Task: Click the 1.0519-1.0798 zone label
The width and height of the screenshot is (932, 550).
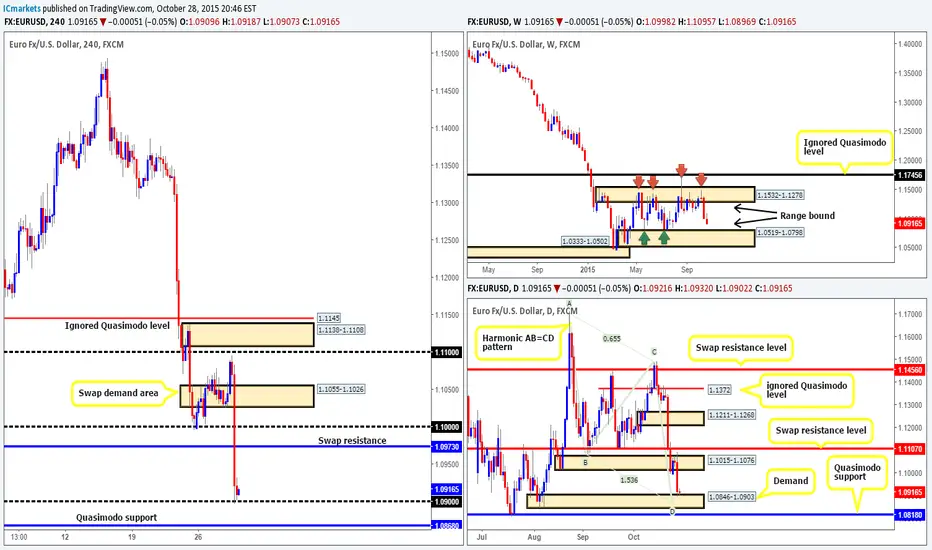Action: [x=780, y=232]
